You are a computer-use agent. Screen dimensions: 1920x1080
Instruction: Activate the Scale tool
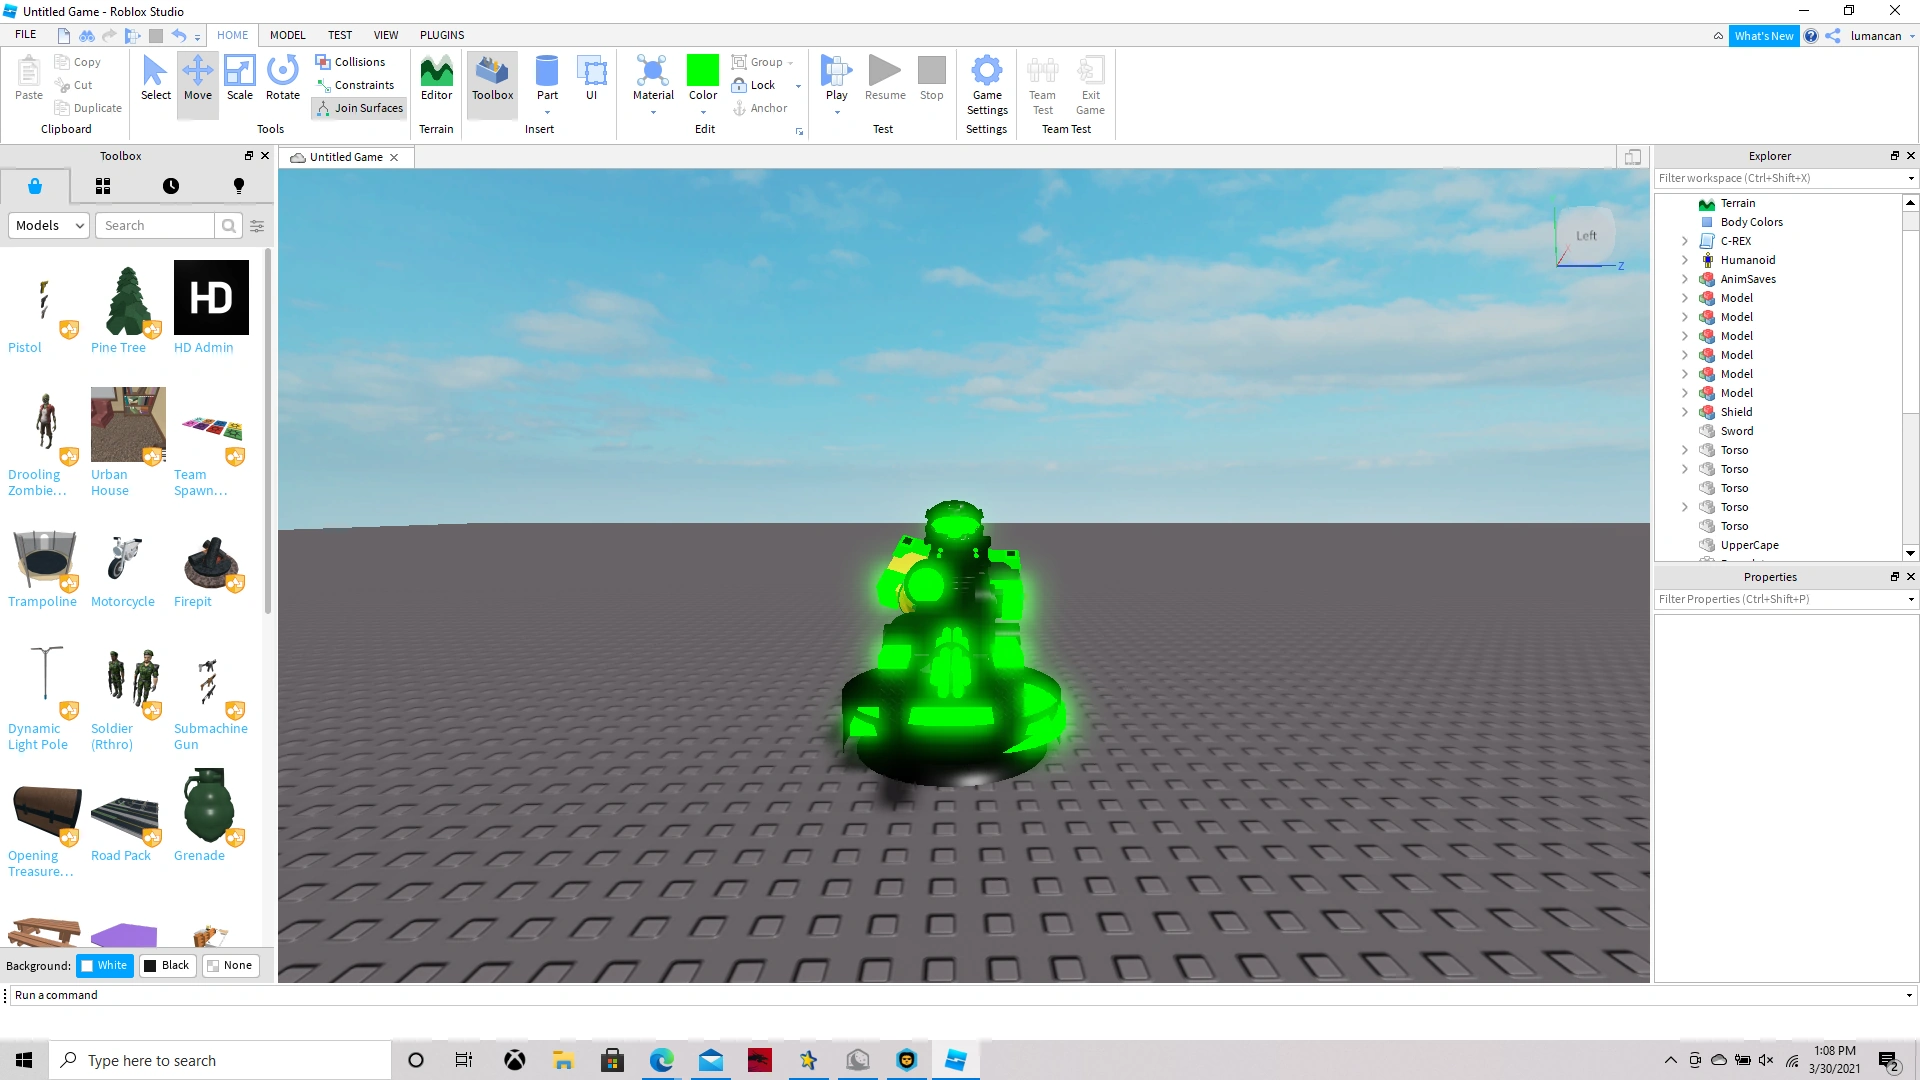tap(240, 80)
